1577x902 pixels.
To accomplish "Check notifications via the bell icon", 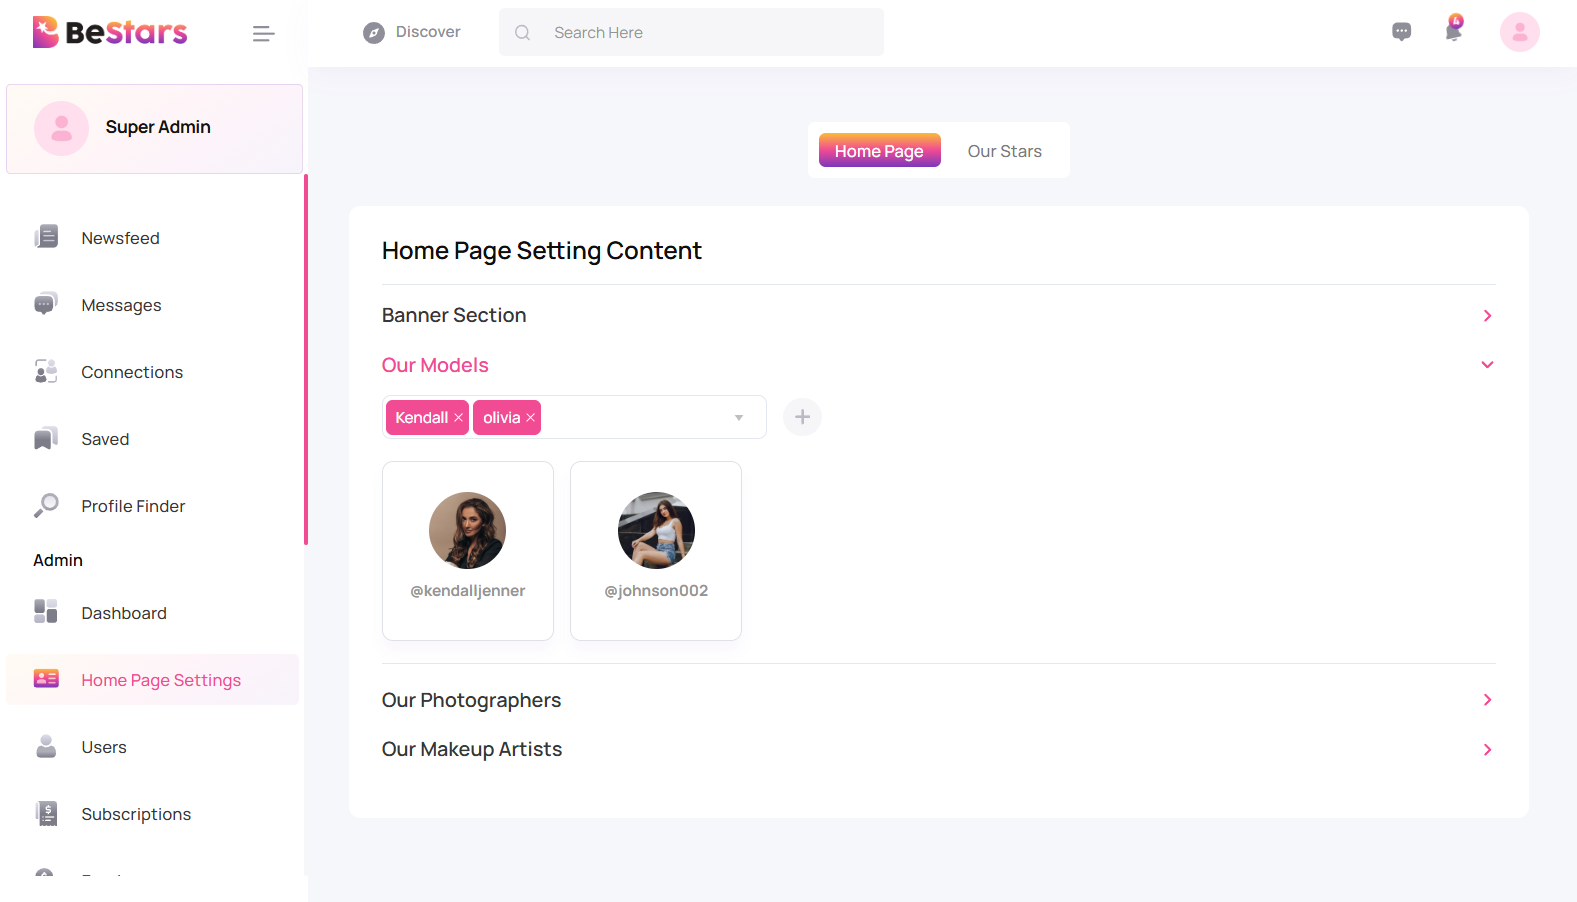I will tap(1453, 31).
